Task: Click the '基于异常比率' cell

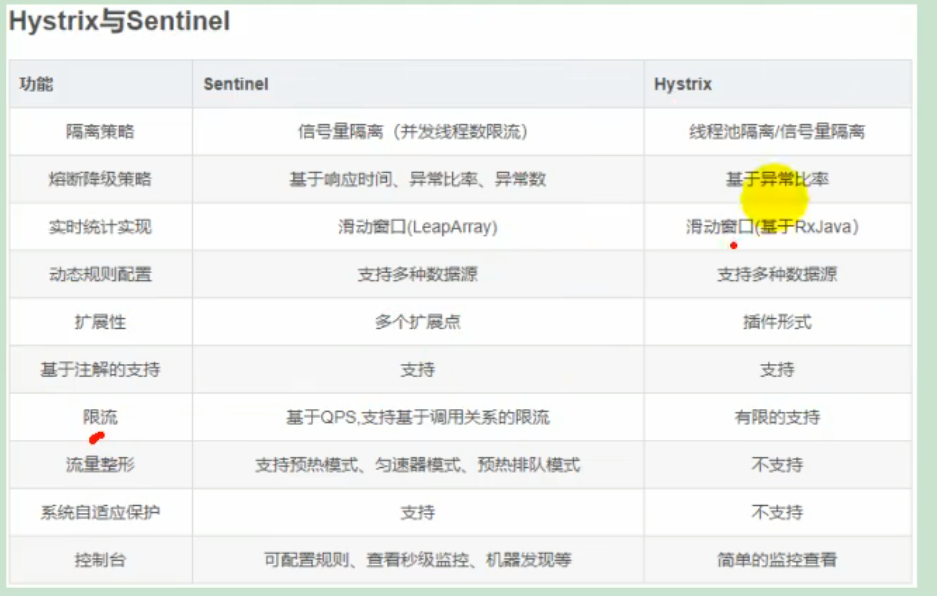Action: [x=777, y=179]
